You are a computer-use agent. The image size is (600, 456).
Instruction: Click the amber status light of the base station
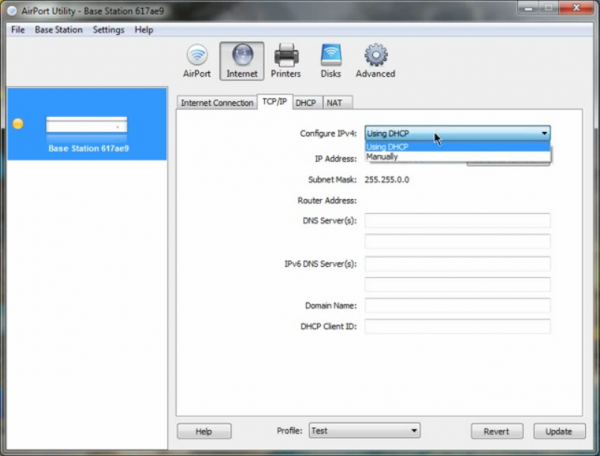tap(18, 124)
